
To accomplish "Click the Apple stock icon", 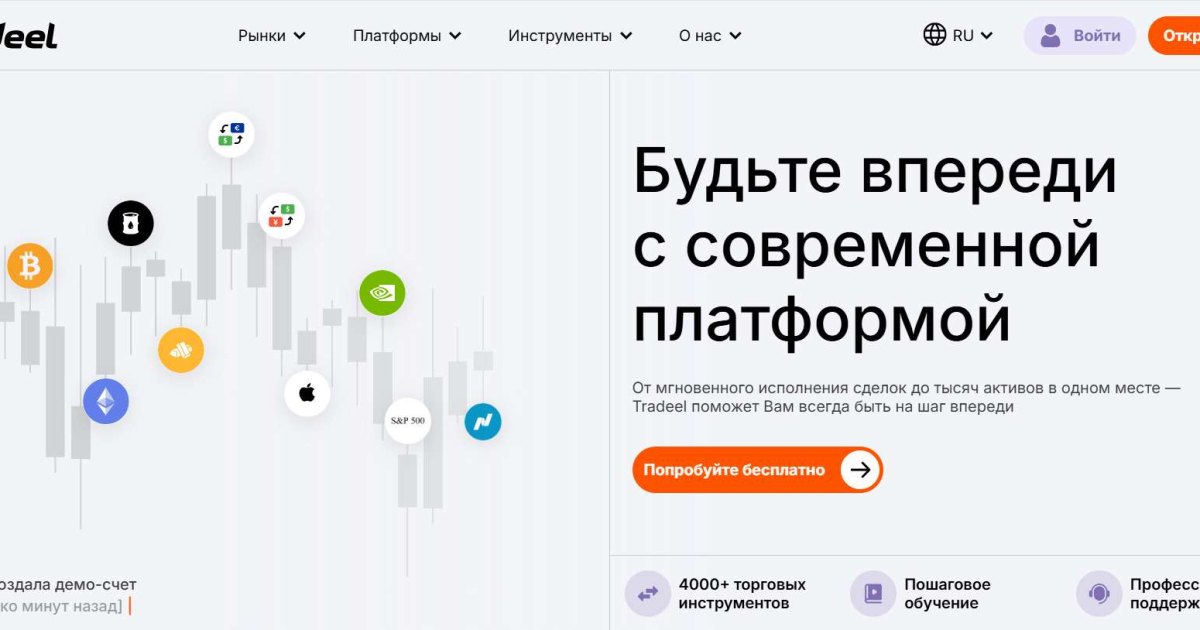I will 307,393.
